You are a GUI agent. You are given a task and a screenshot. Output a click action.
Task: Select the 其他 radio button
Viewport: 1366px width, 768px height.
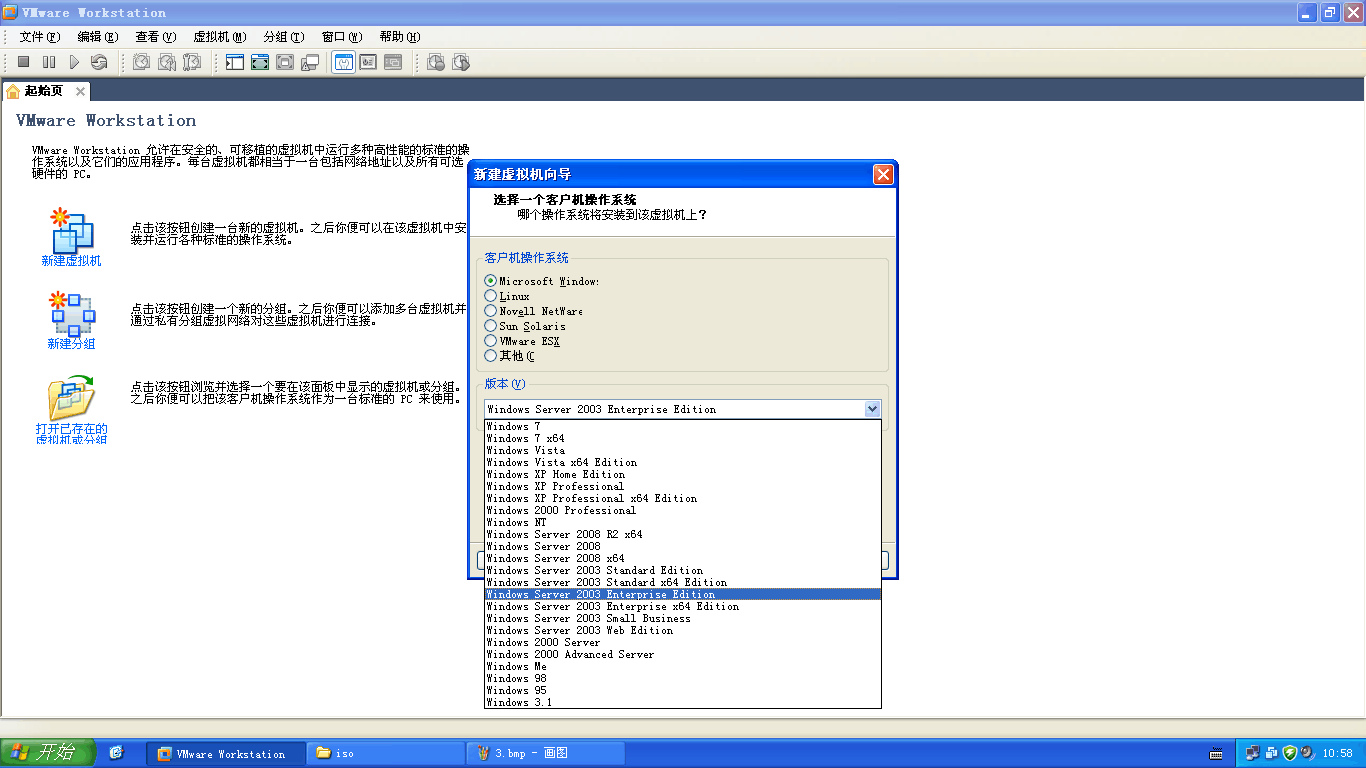[490, 356]
